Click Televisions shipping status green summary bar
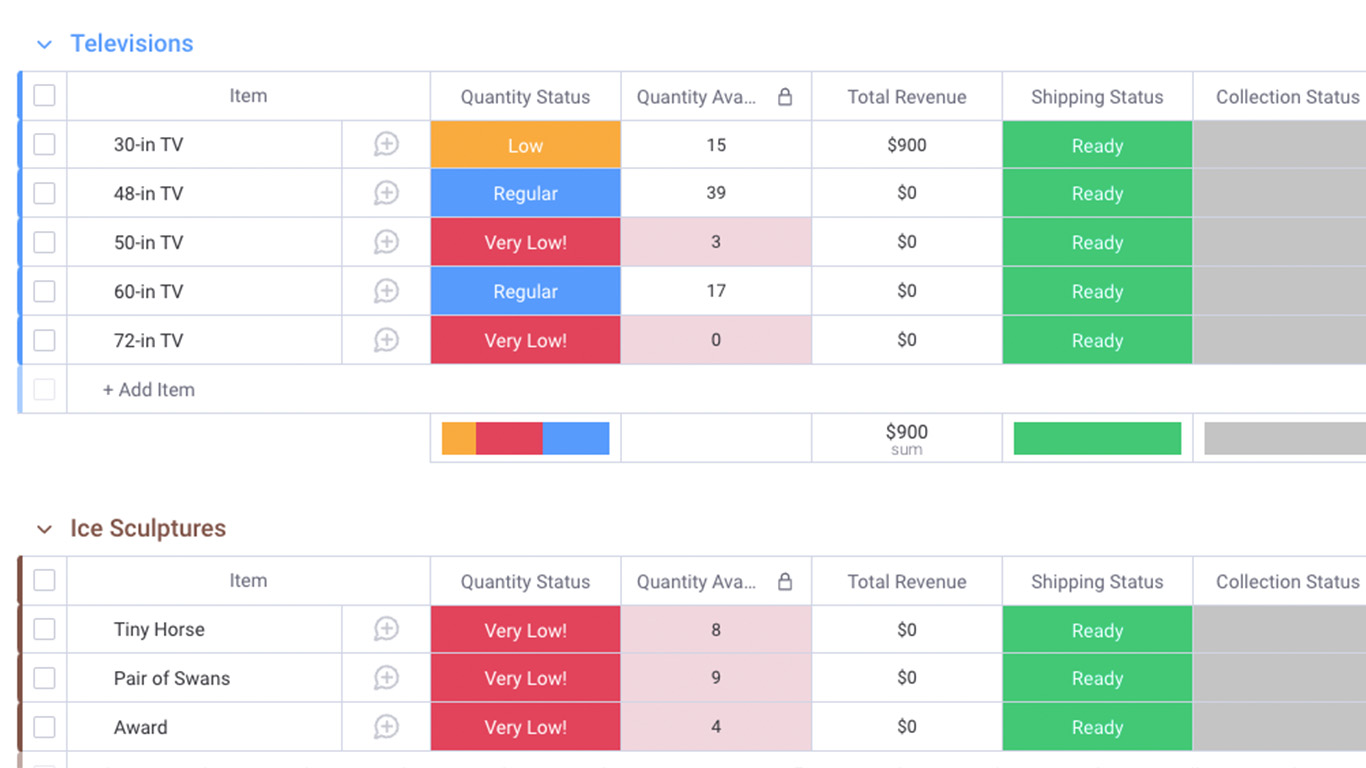The image size is (1366, 768). pyautogui.click(x=1097, y=438)
